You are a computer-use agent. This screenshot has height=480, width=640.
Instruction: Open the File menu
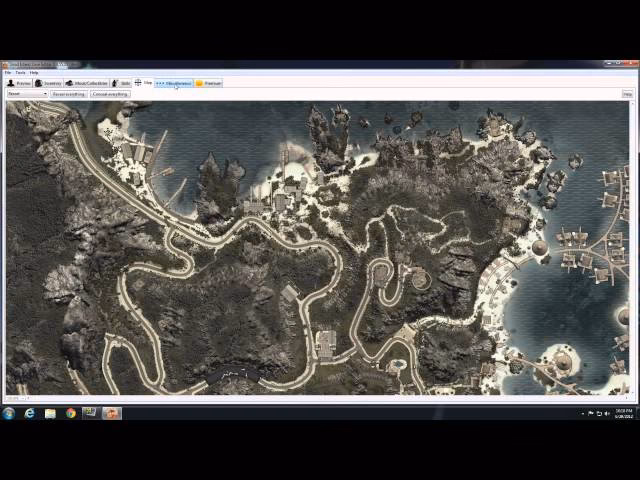[8, 73]
